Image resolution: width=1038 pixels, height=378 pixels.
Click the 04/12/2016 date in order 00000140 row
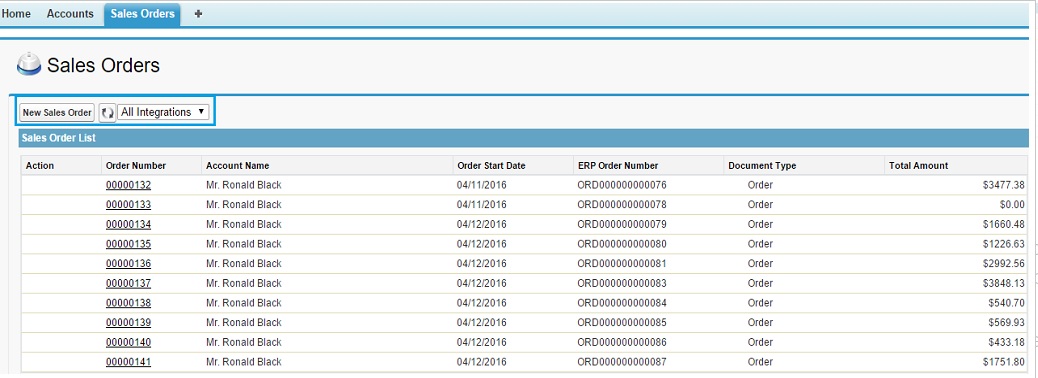(481, 342)
